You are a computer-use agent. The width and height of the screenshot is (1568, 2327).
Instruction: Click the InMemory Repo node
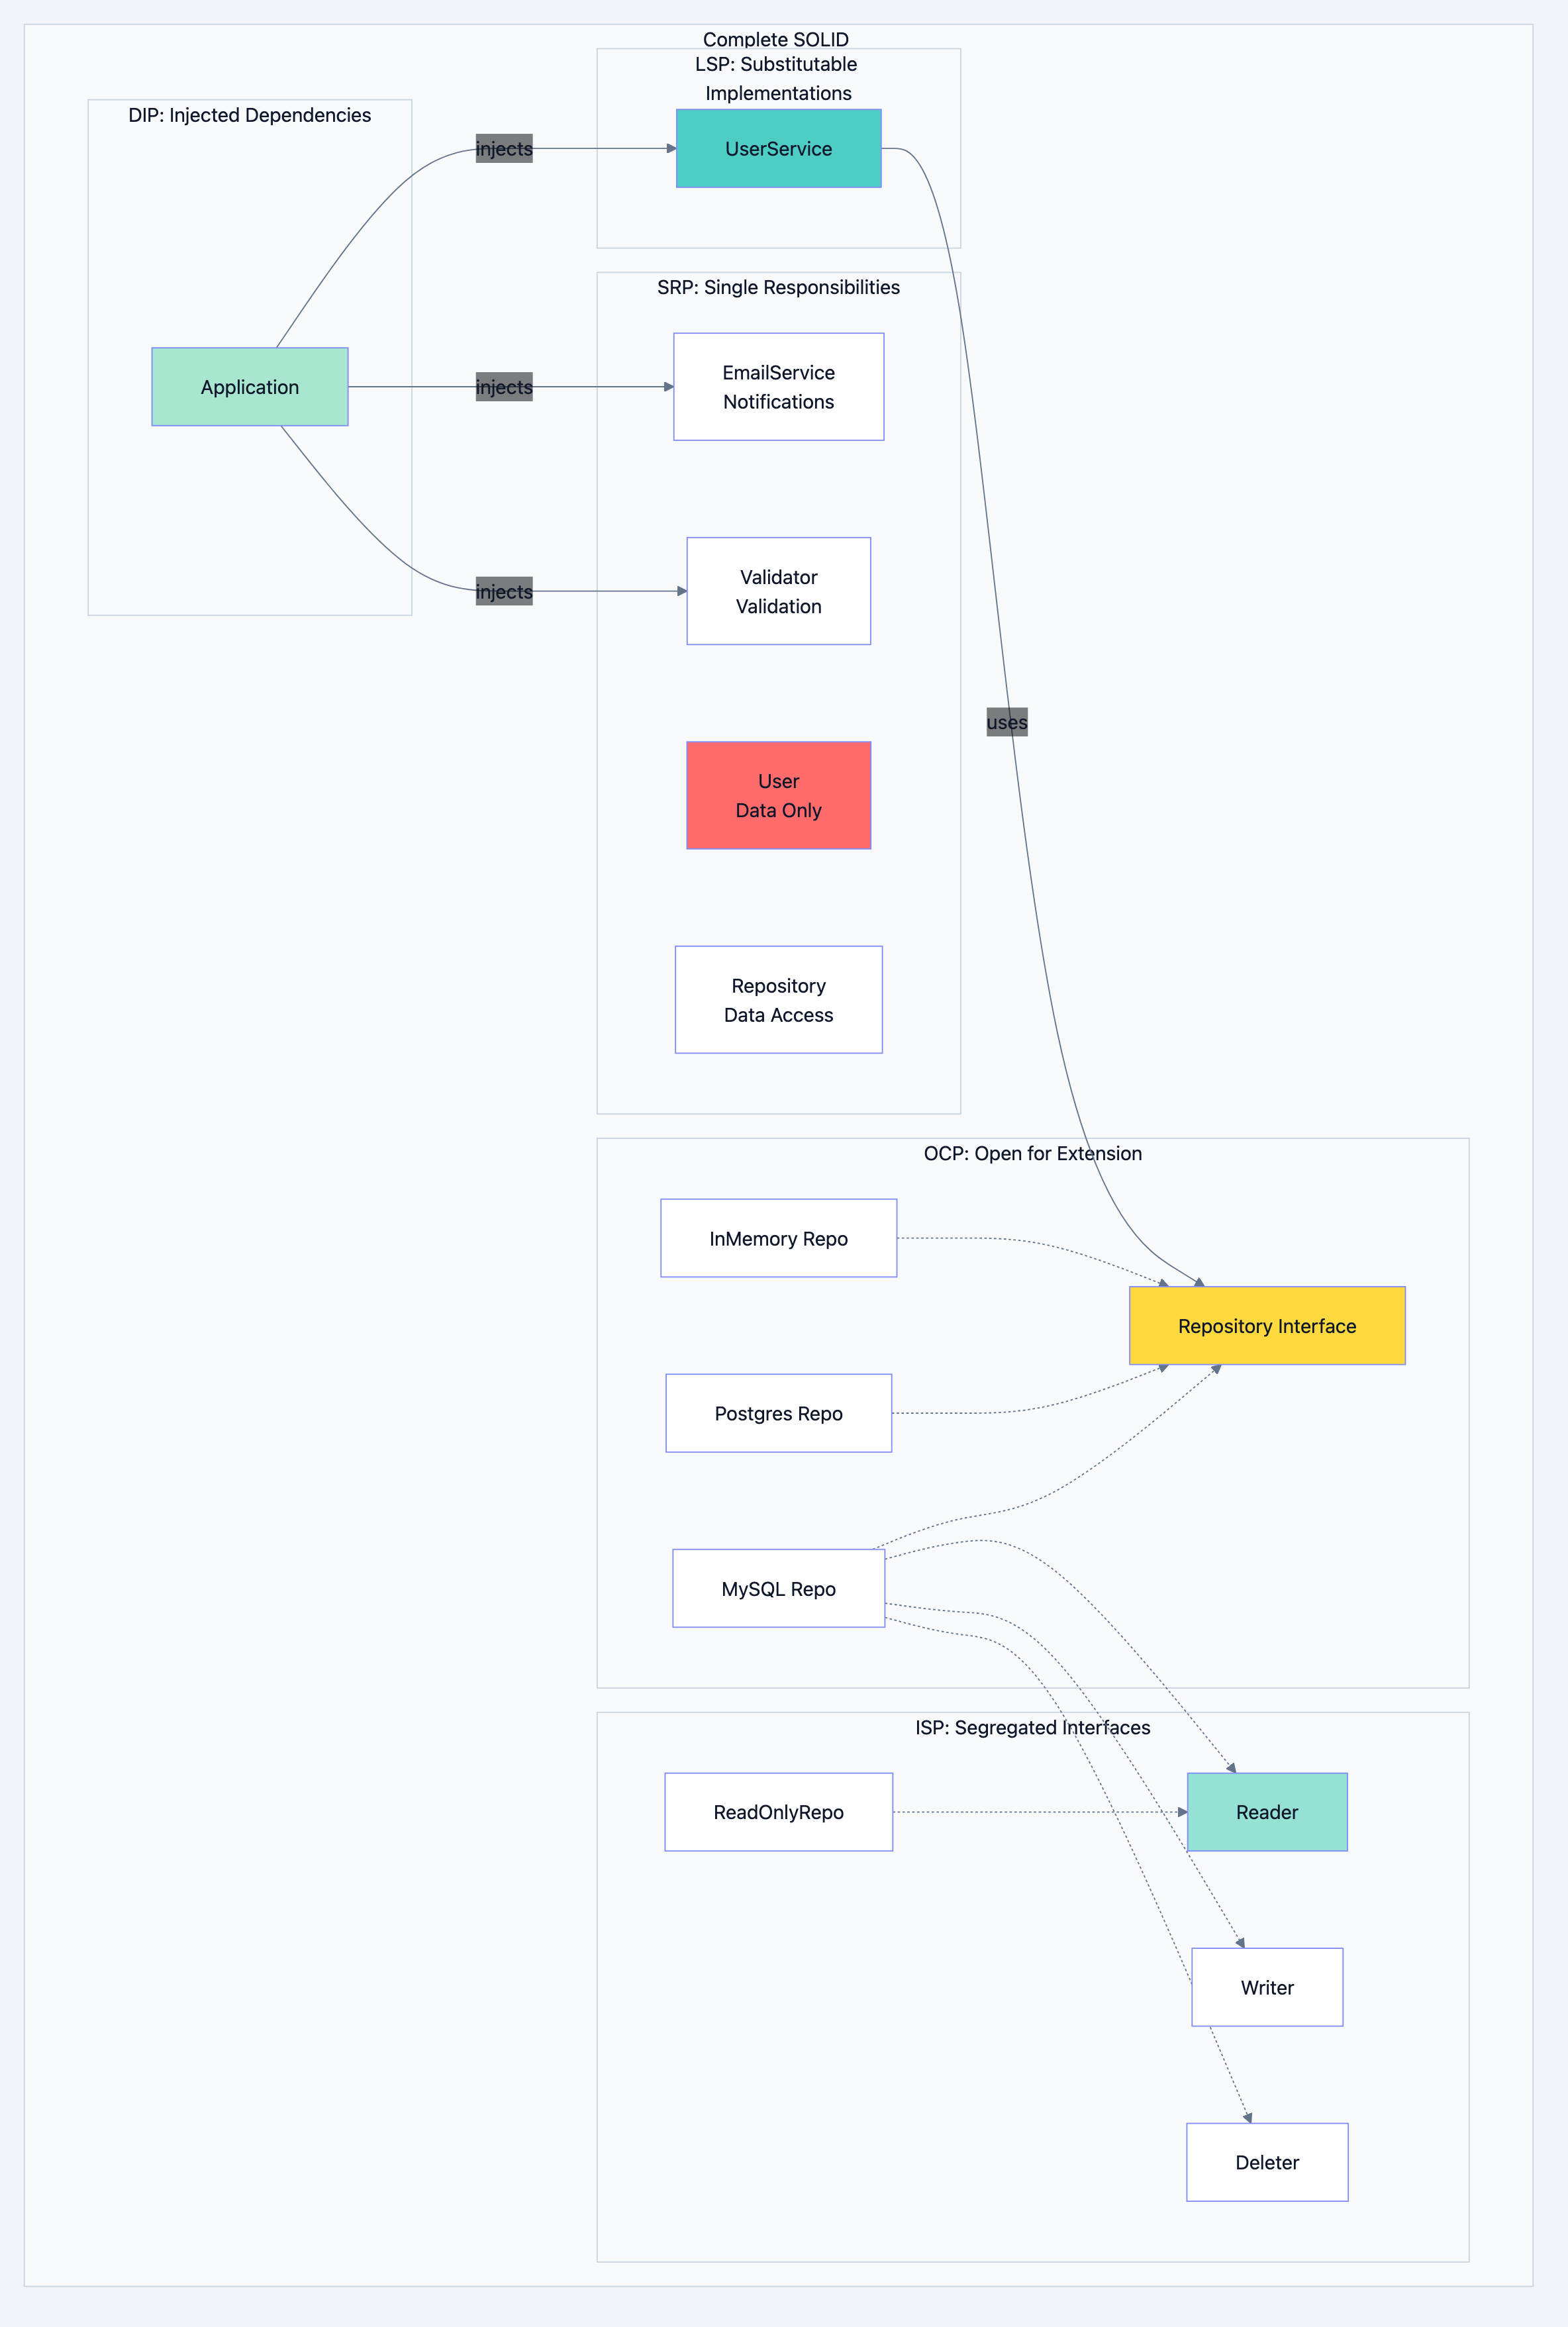point(778,1238)
